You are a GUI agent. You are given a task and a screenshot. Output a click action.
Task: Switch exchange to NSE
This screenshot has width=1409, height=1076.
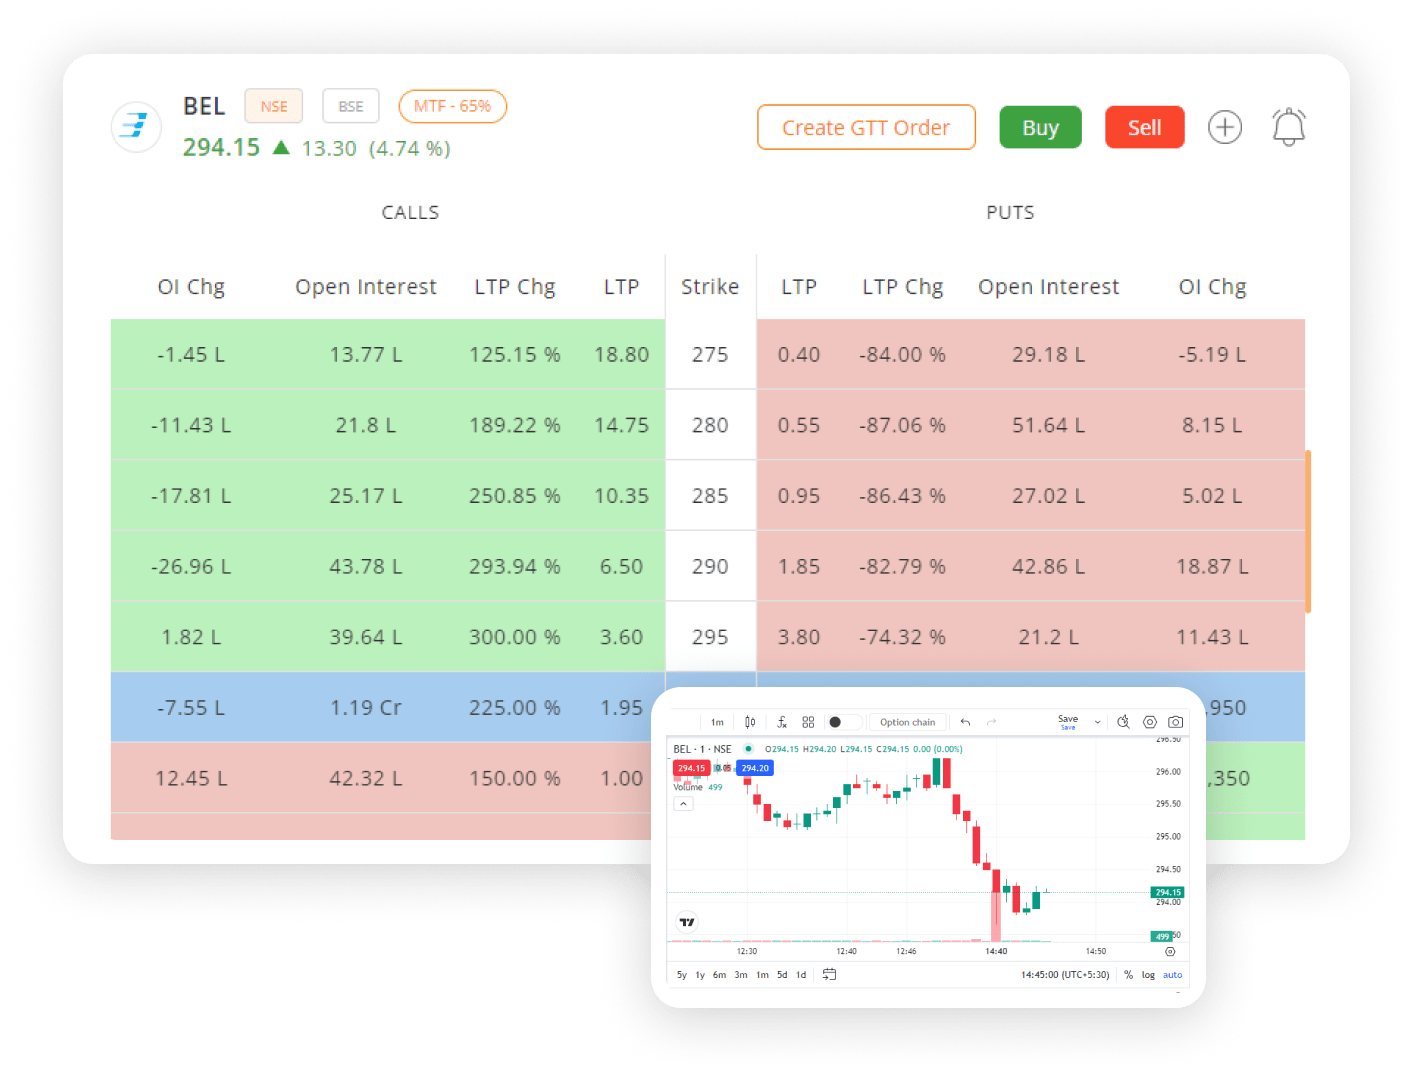pos(274,106)
